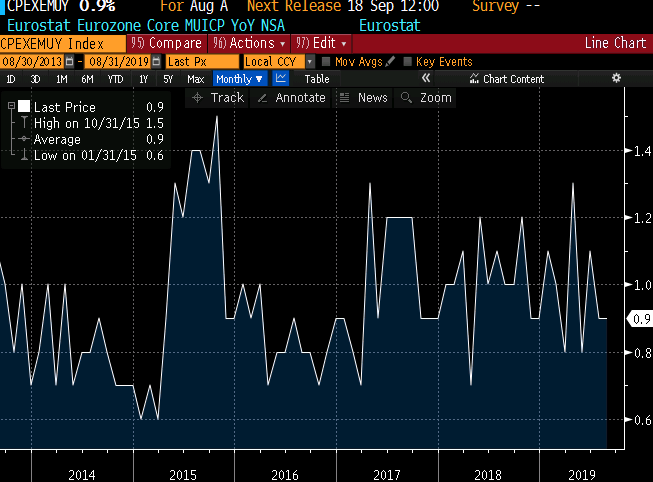Open the Edit menu
Viewport: 653px width, 482px height.
(x=324, y=43)
